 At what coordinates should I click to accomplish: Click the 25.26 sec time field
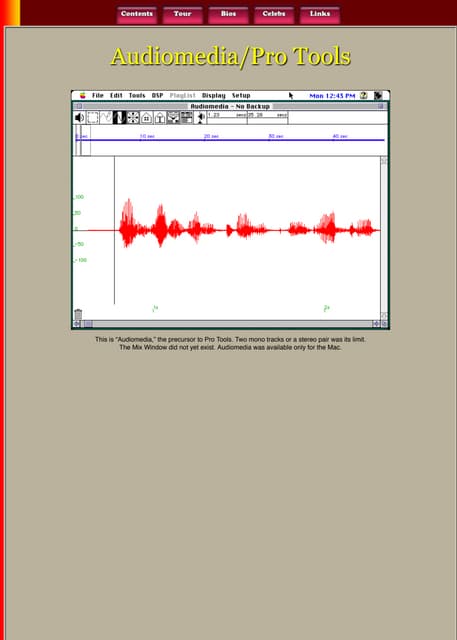[268, 116]
